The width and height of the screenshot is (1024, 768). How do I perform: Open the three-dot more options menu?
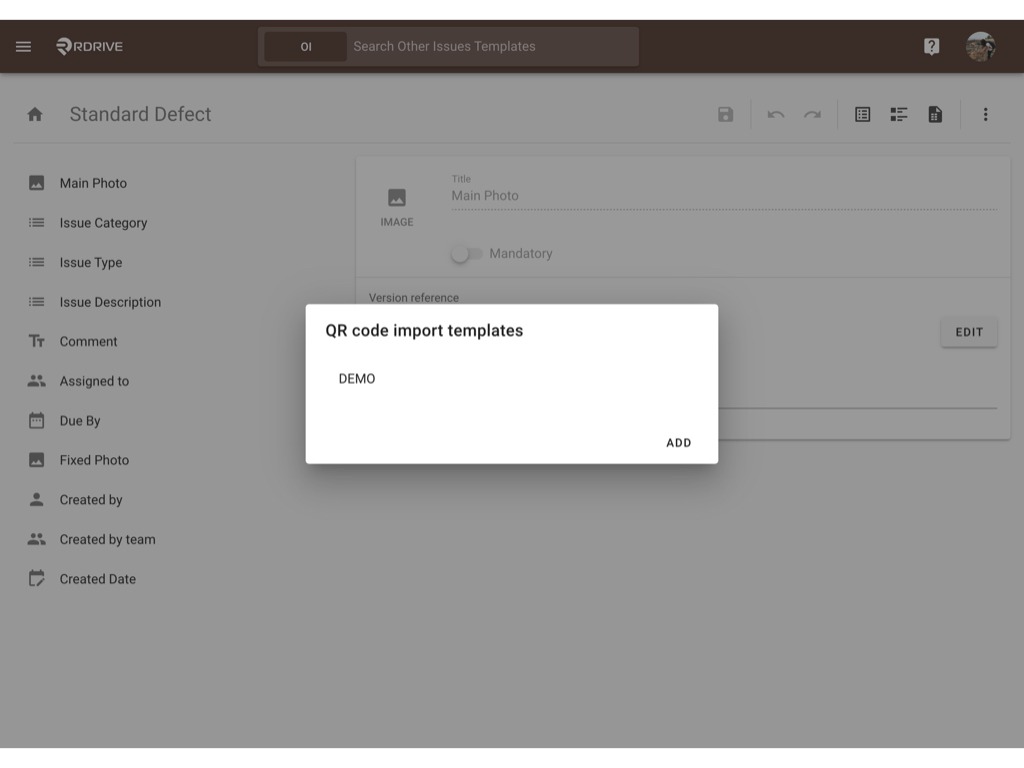(x=985, y=115)
